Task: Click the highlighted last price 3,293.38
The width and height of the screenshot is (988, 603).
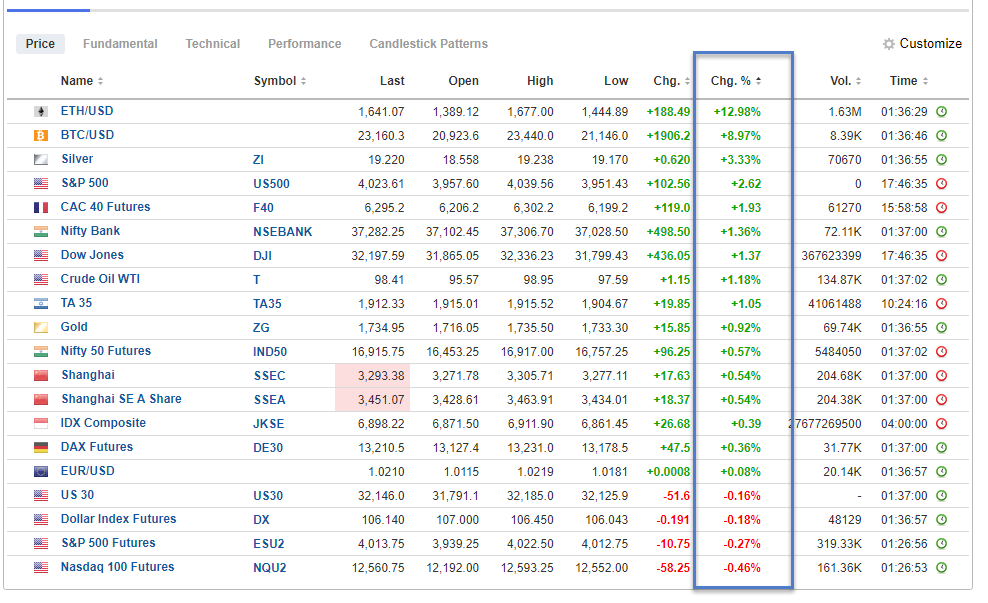Action: coord(381,376)
